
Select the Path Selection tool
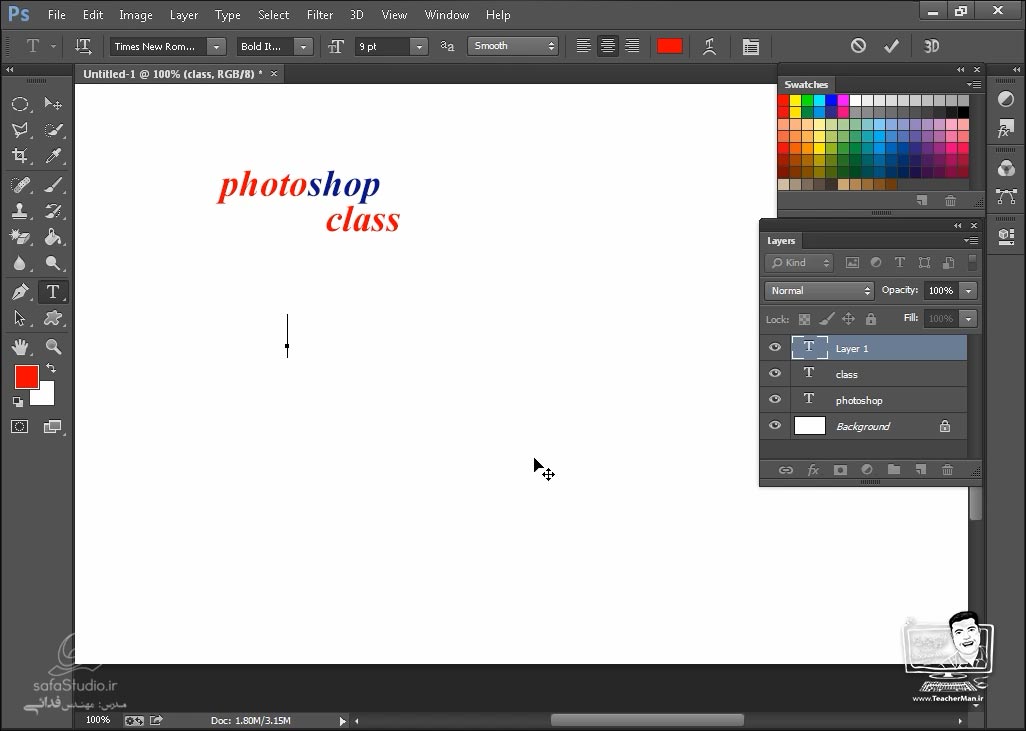click(x=20, y=318)
